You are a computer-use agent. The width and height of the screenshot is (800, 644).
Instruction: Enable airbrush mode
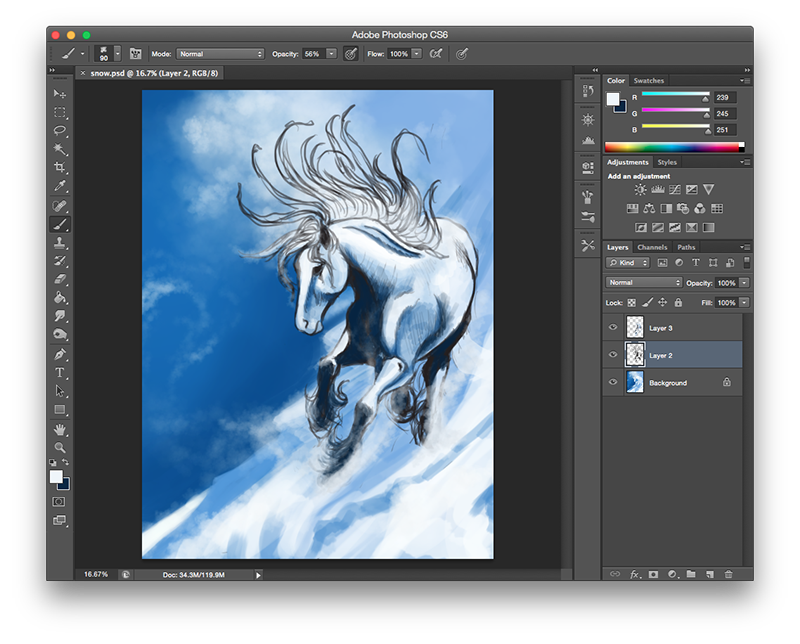pyautogui.click(x=436, y=54)
